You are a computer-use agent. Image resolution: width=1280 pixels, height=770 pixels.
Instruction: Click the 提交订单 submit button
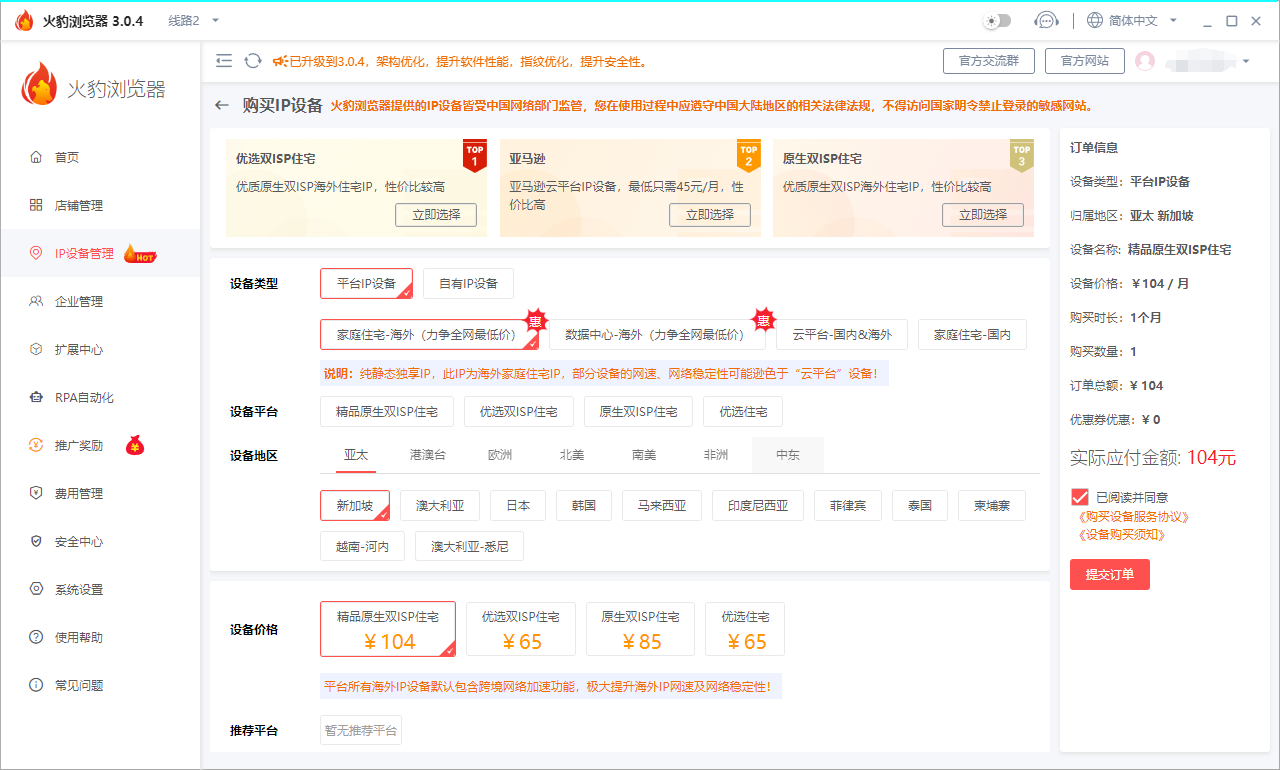tap(1109, 574)
